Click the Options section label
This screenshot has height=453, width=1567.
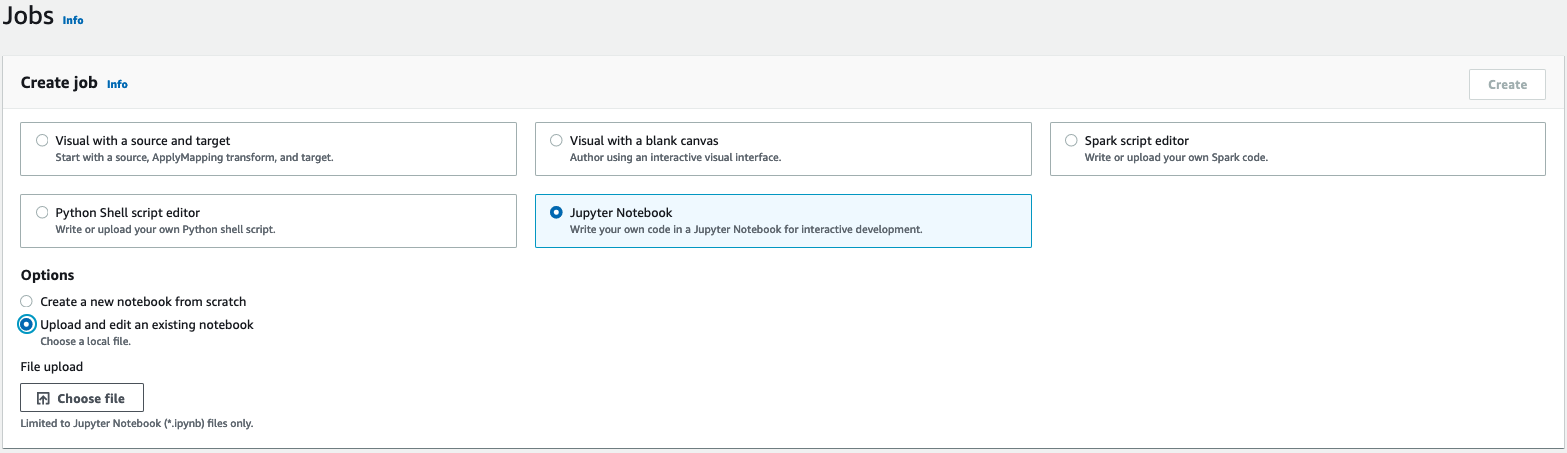[47, 275]
